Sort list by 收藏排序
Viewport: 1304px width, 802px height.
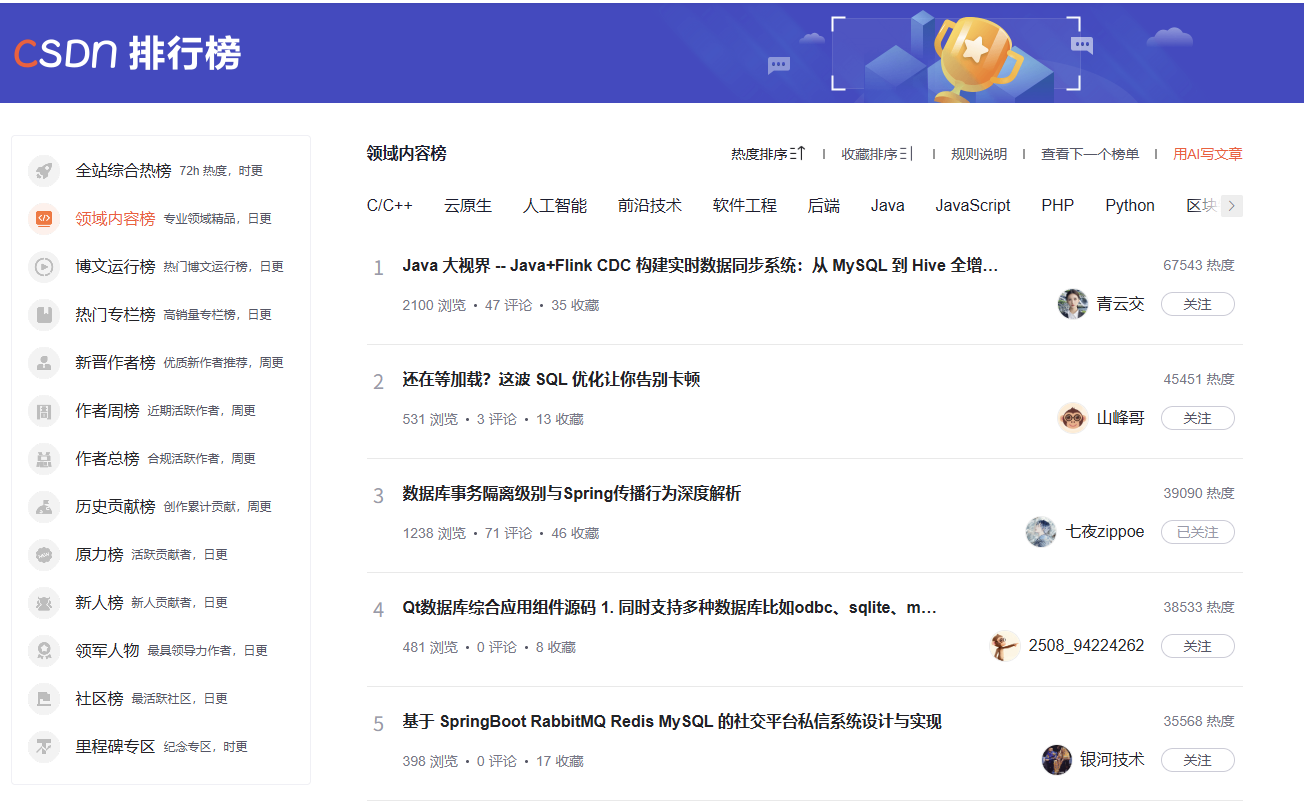coord(878,154)
